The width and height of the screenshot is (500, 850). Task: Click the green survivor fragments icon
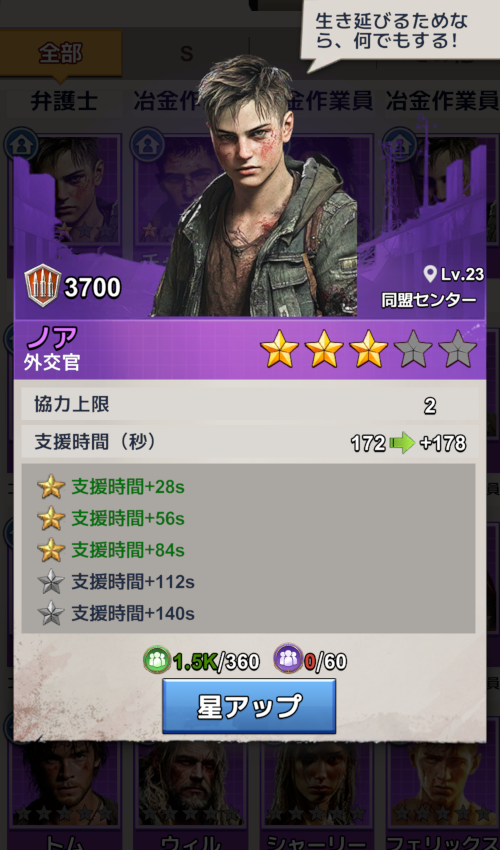coord(157,659)
